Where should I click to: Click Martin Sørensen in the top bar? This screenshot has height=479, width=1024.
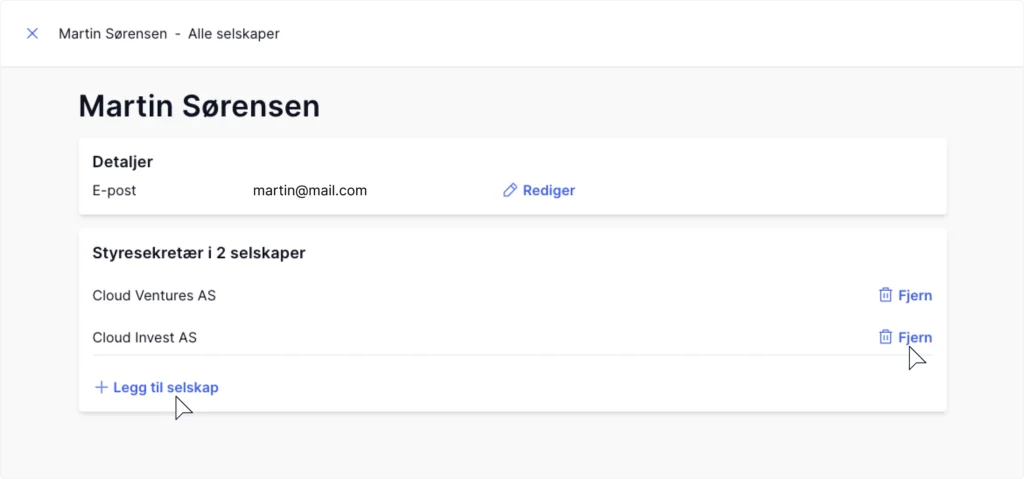112,33
